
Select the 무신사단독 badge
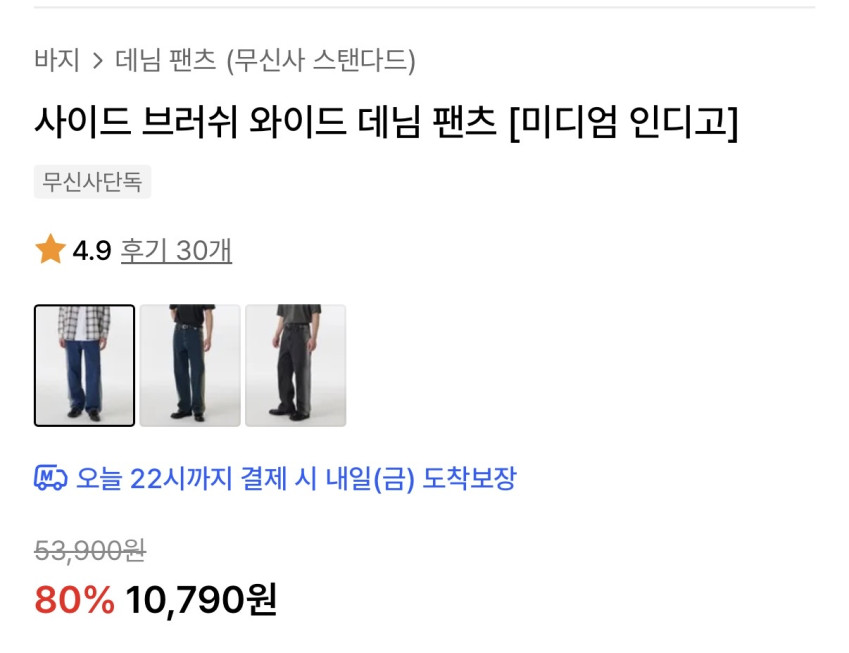[x=92, y=182]
